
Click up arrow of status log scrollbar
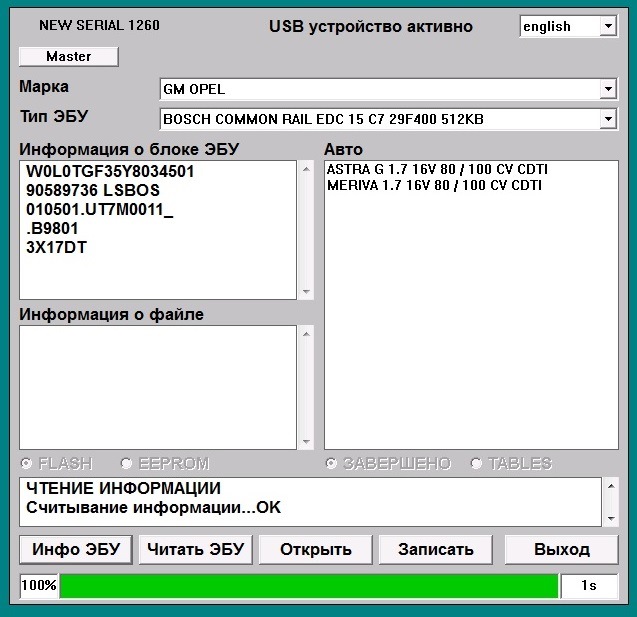coord(611,486)
